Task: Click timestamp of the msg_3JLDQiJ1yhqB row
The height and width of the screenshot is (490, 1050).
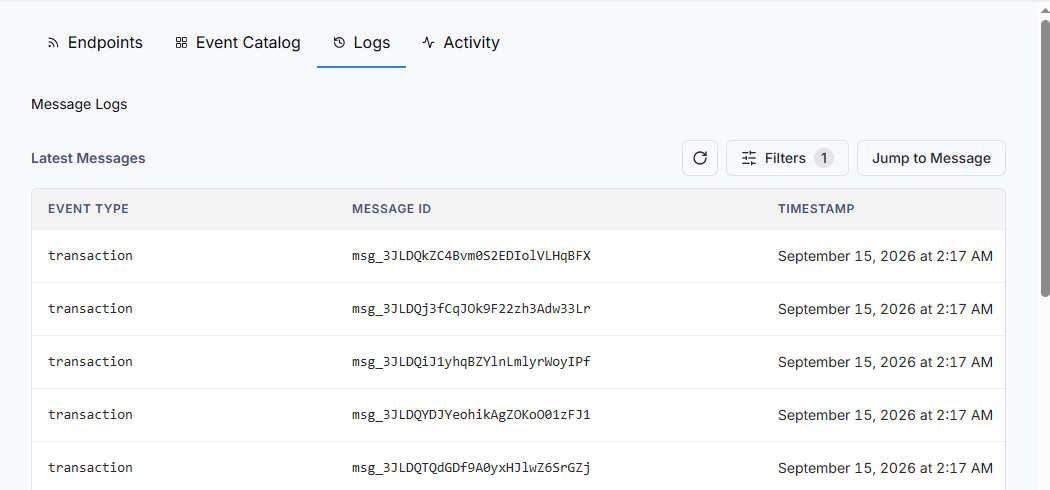Action: pos(885,362)
